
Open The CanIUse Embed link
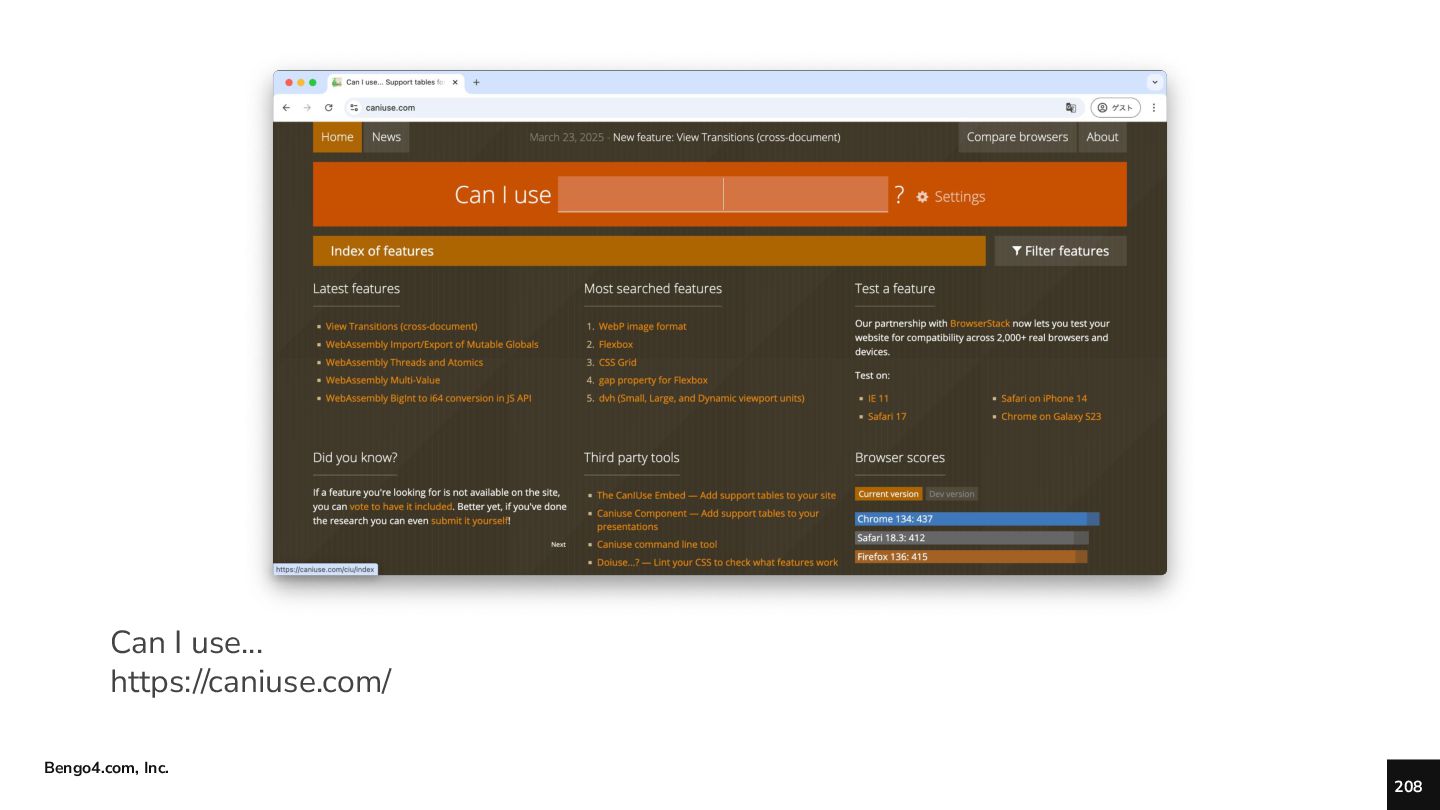coord(716,495)
